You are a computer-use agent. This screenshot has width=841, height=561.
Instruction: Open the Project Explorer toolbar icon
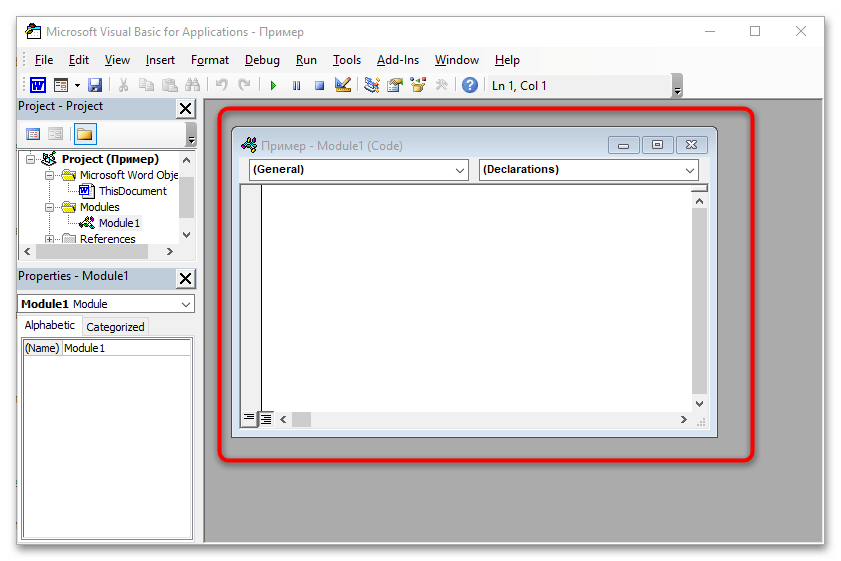372,86
